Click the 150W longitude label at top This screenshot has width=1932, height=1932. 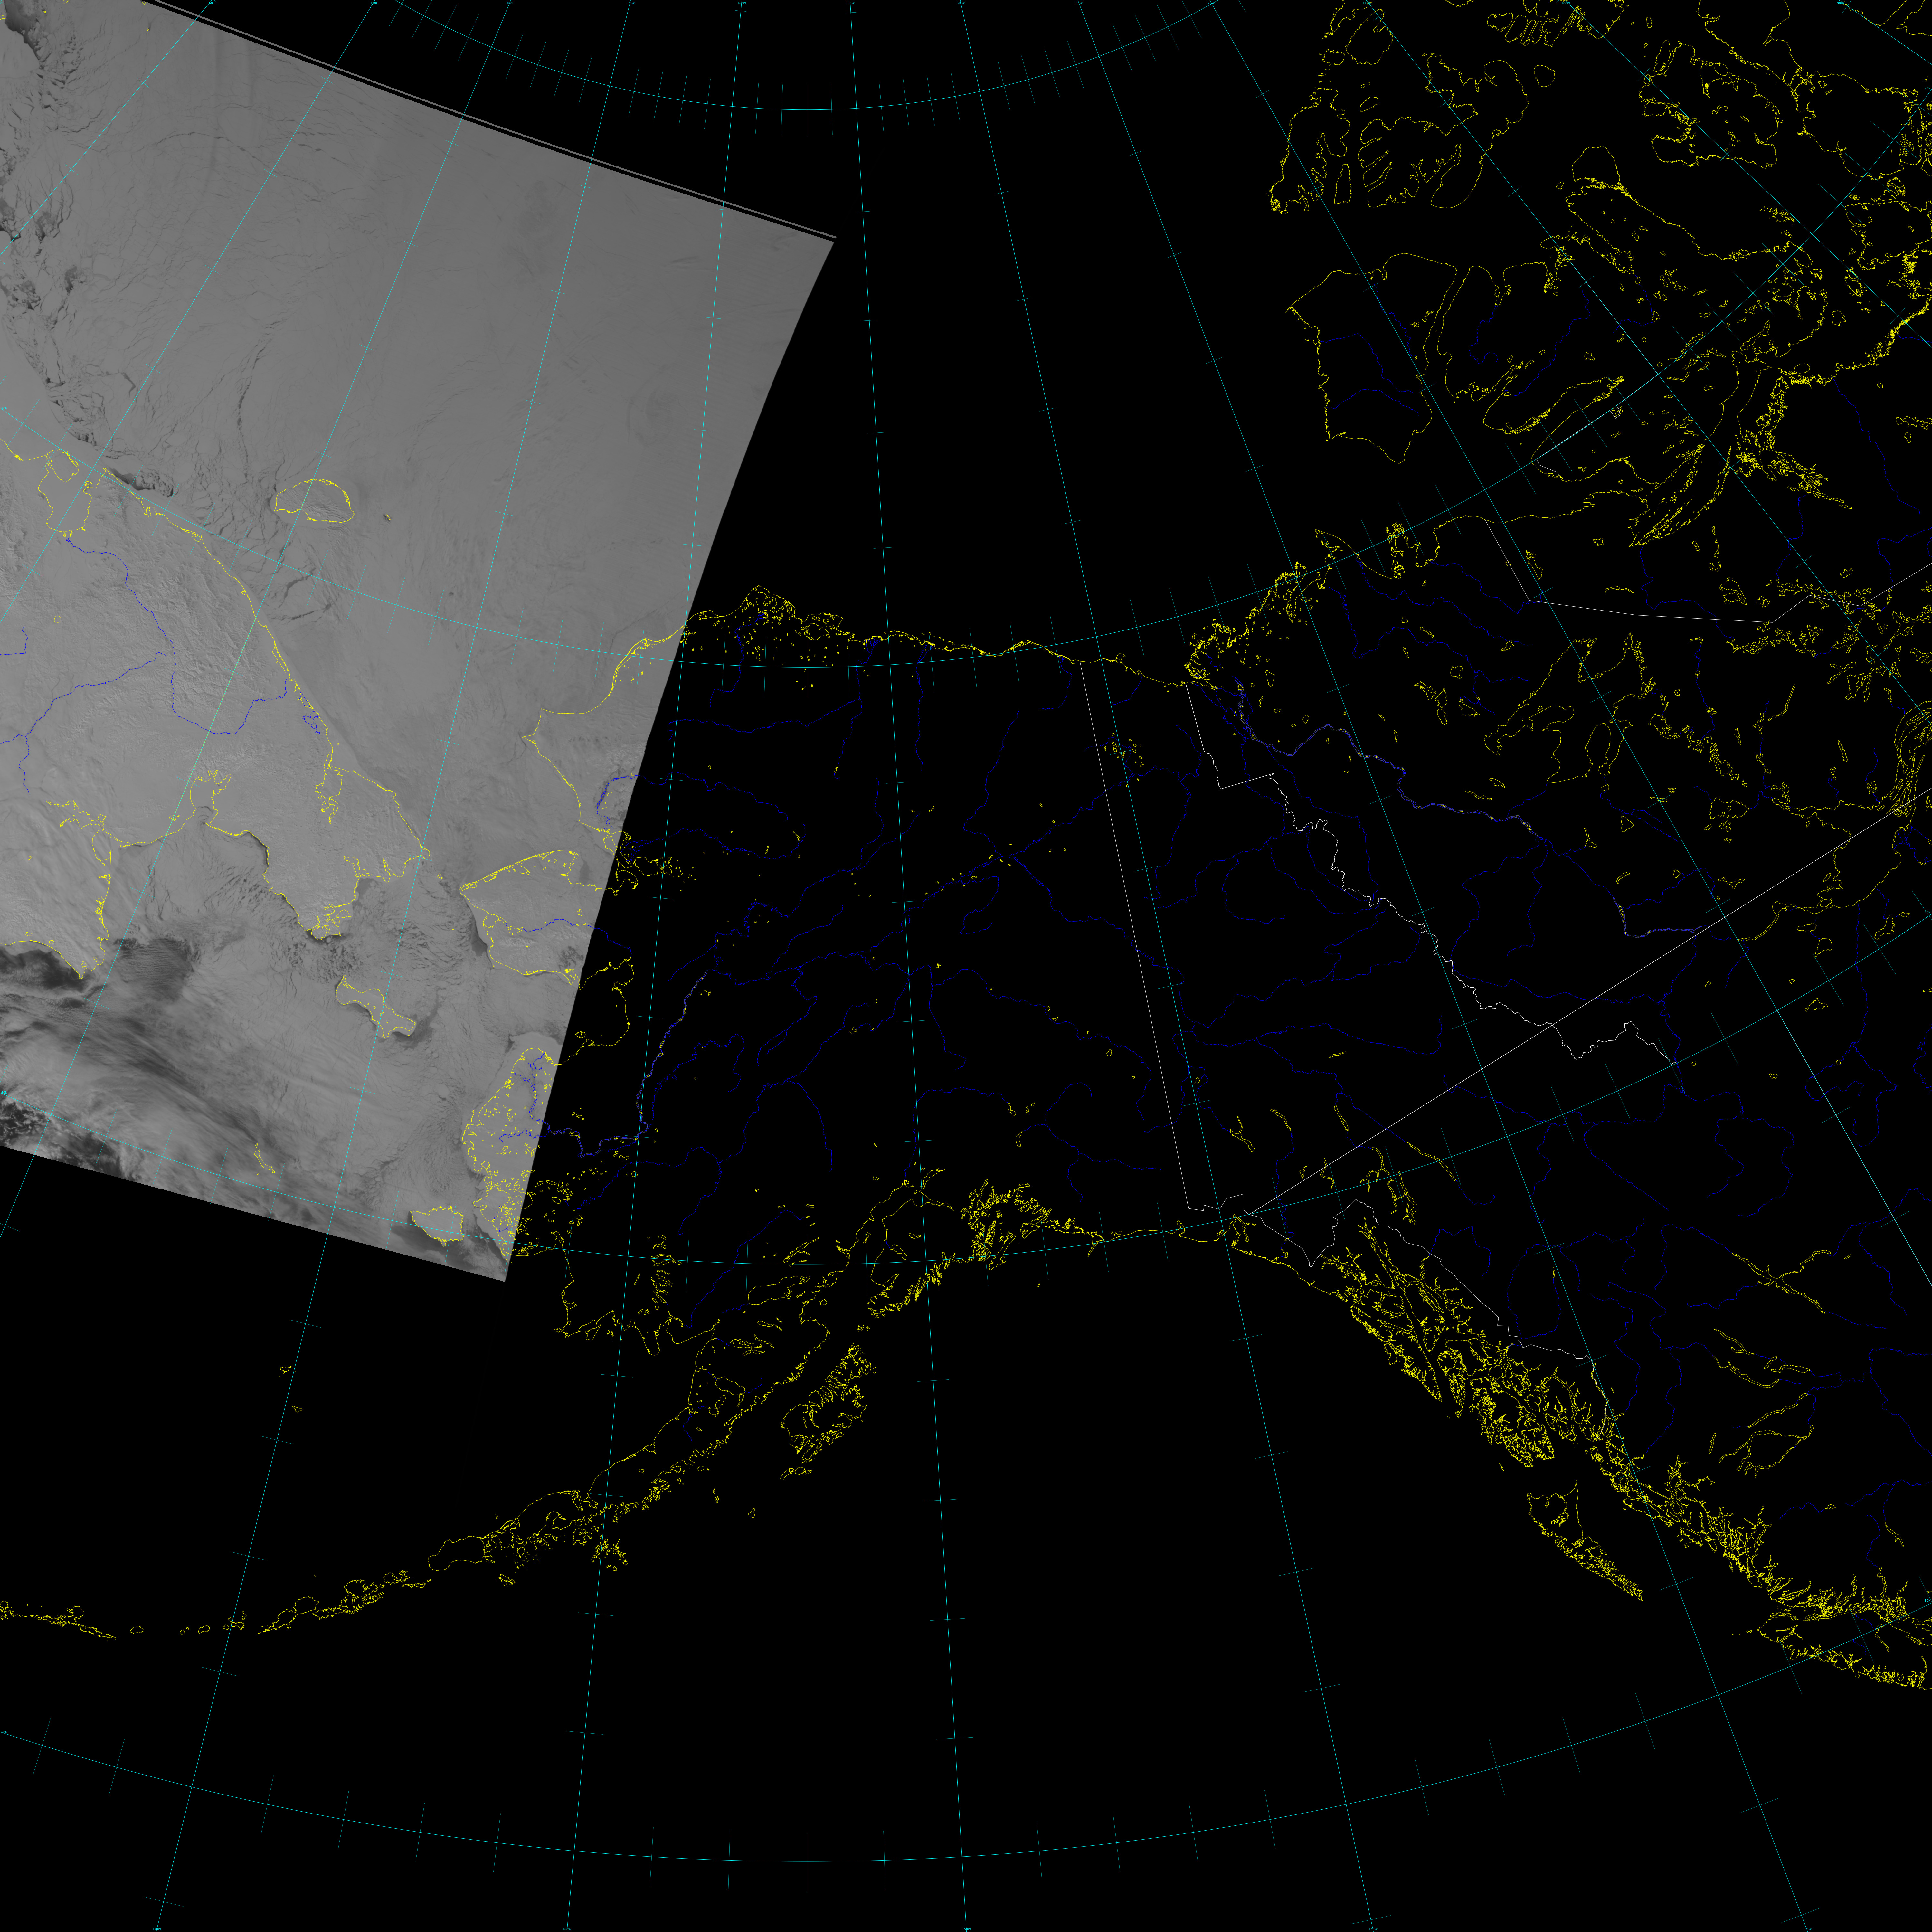point(850,3)
